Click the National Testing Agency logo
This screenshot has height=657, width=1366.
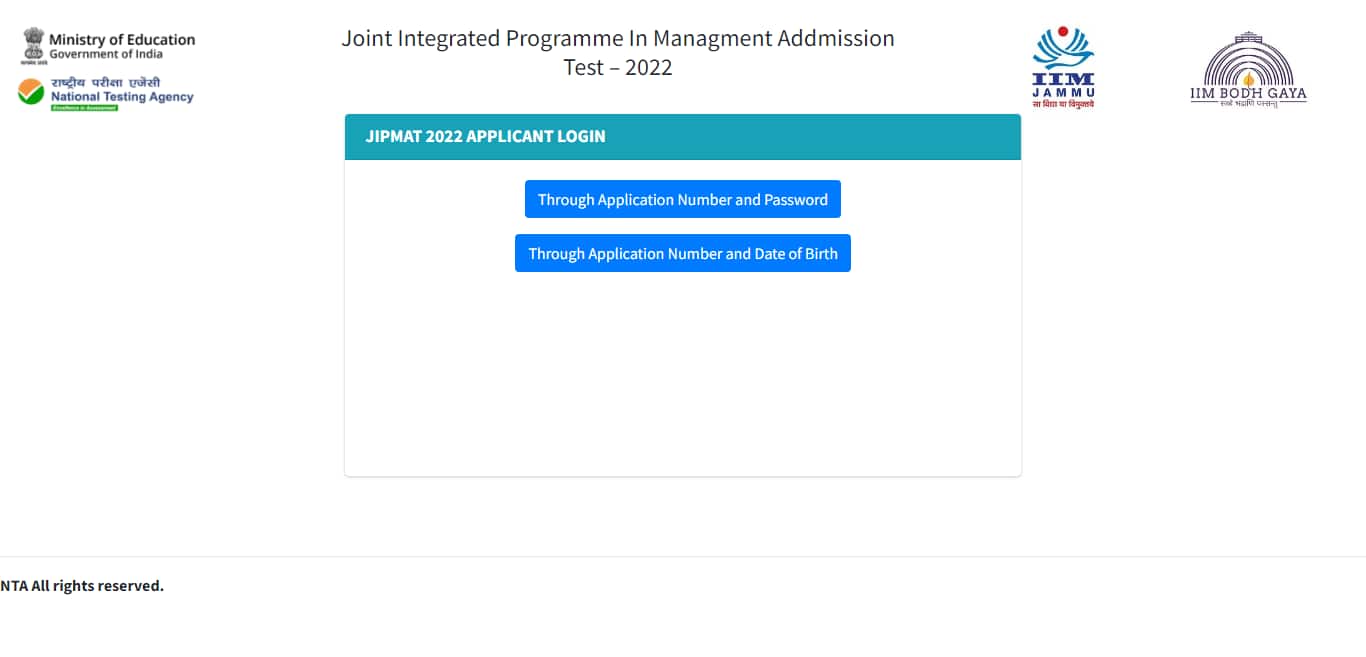click(106, 93)
